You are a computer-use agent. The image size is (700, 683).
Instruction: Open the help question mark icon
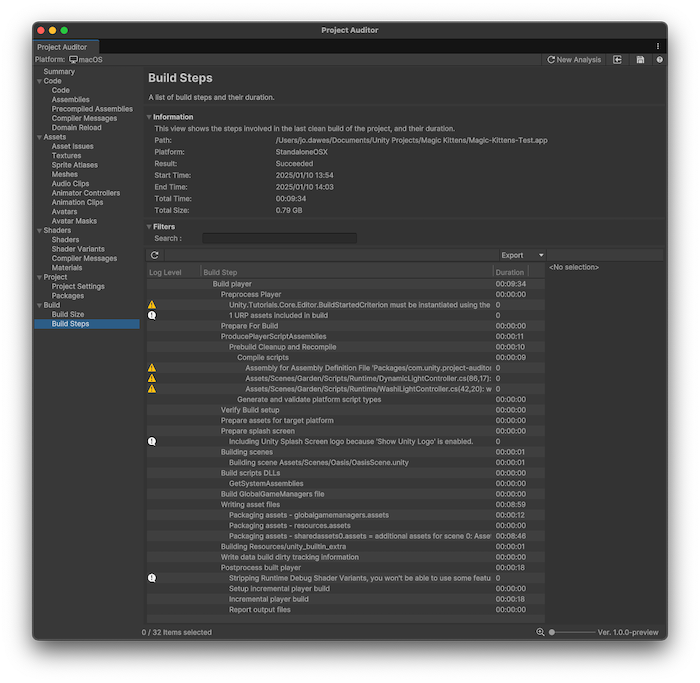659,60
